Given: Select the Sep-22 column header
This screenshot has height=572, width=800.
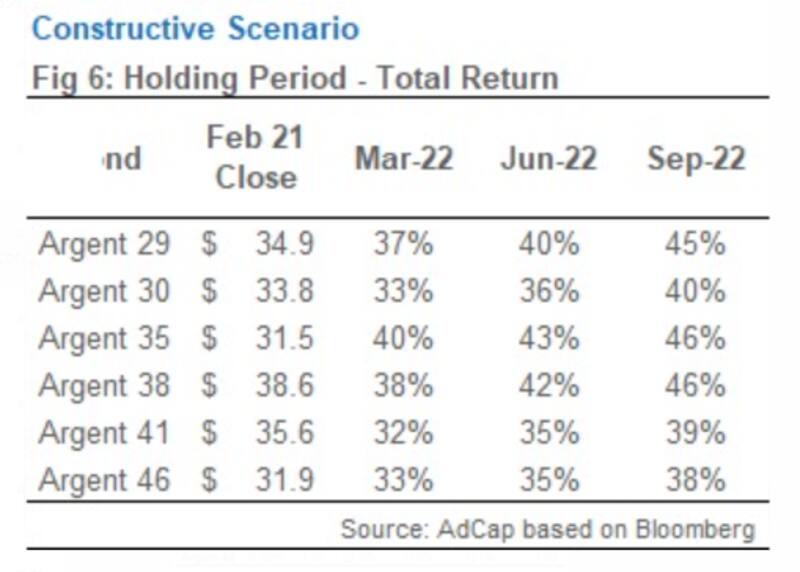Looking at the screenshot, I should pyautogui.click(x=696, y=159).
